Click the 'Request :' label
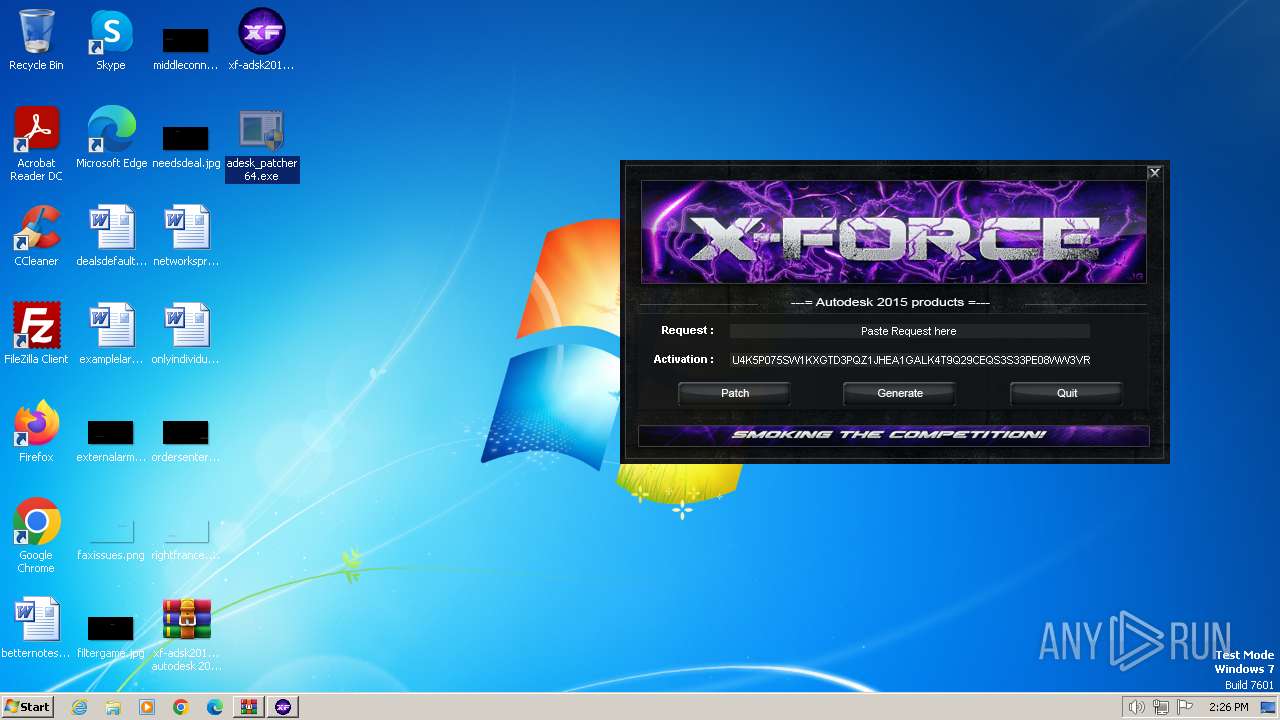Screen dimensions: 1280x720 click(x=687, y=330)
